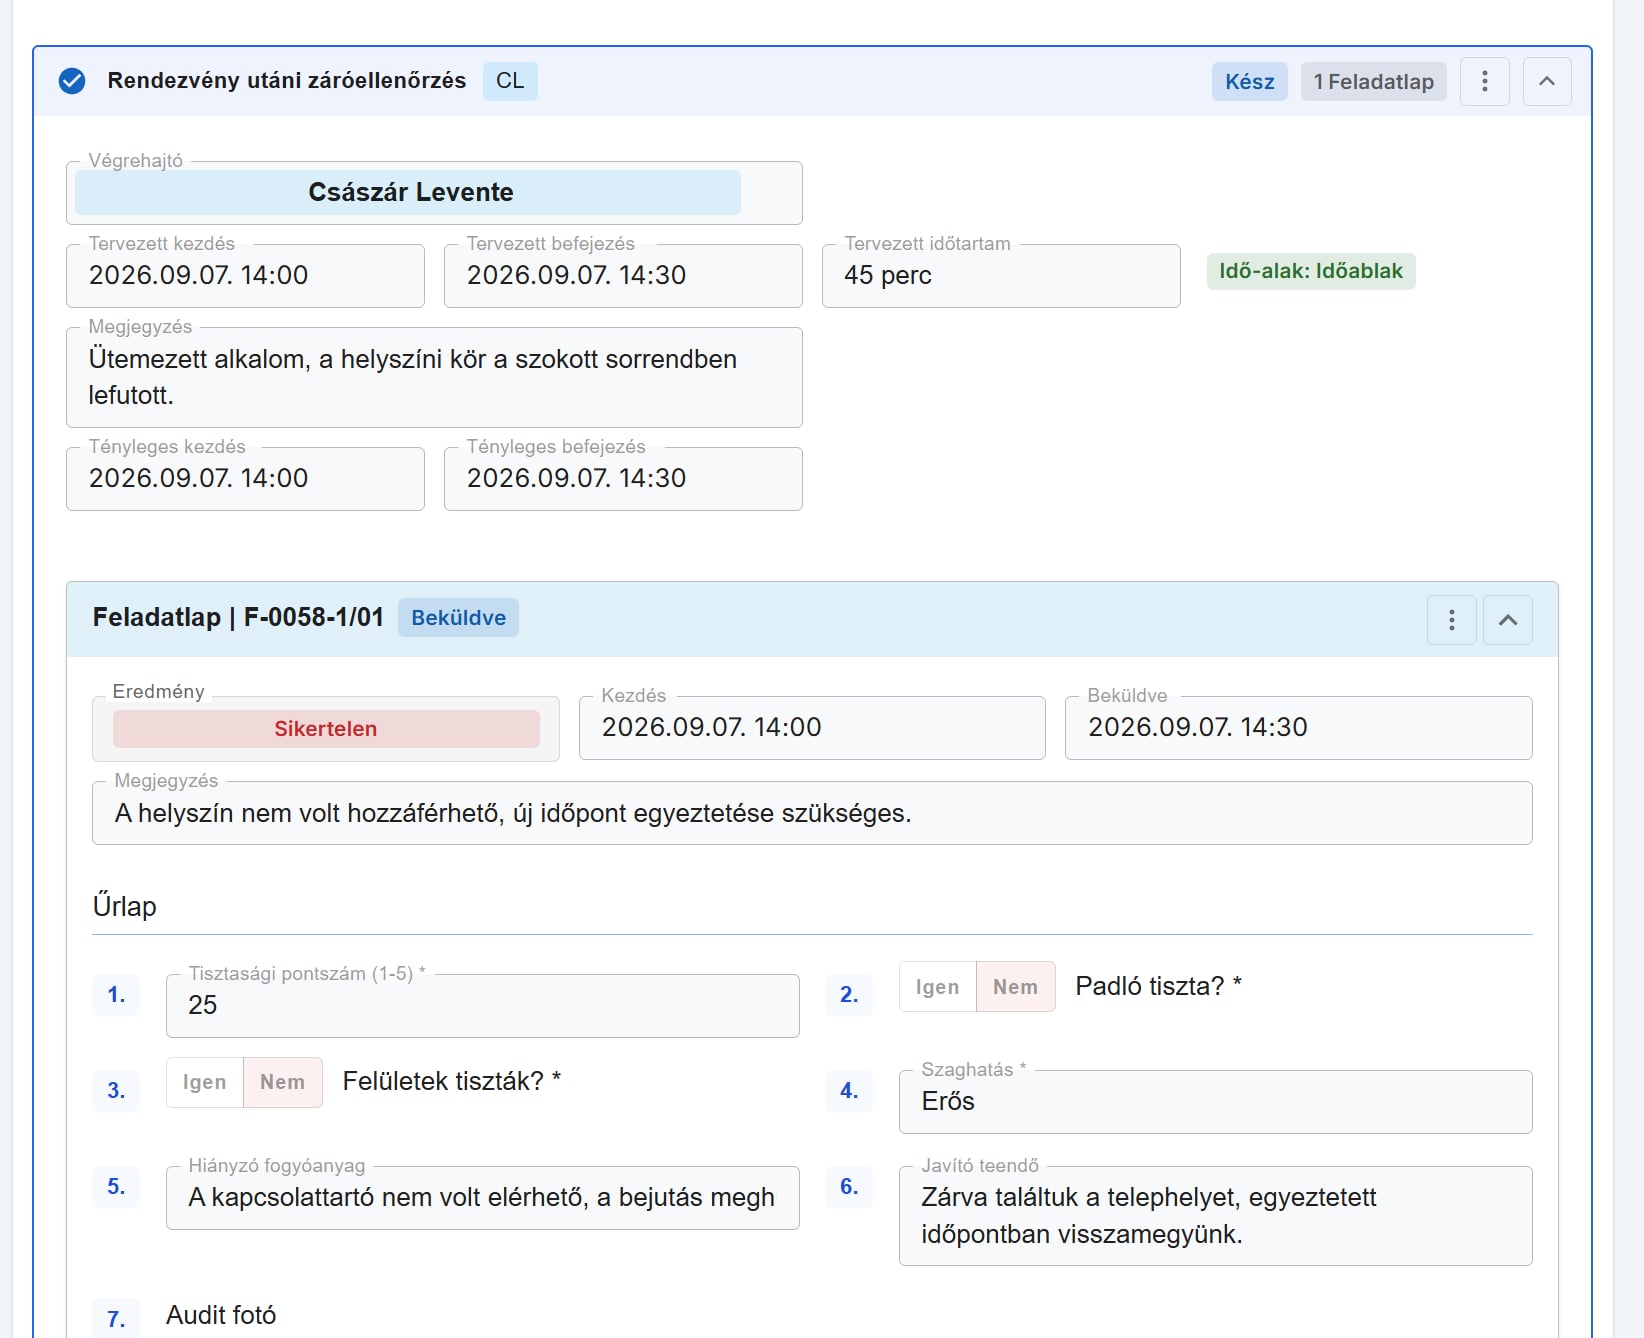This screenshot has width=1644, height=1338.
Task: Click the Feladatlap Kezdés field
Action: click(x=812, y=727)
